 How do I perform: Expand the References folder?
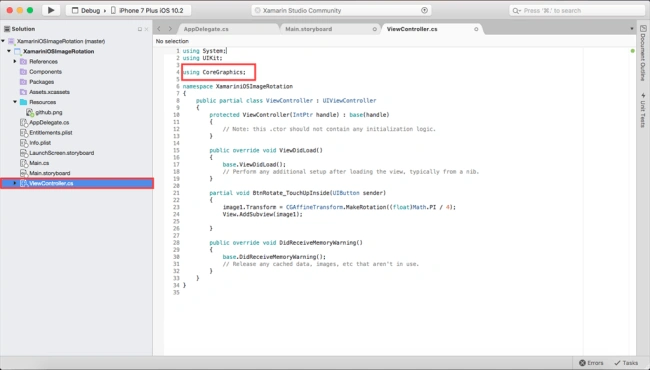tap(15, 61)
